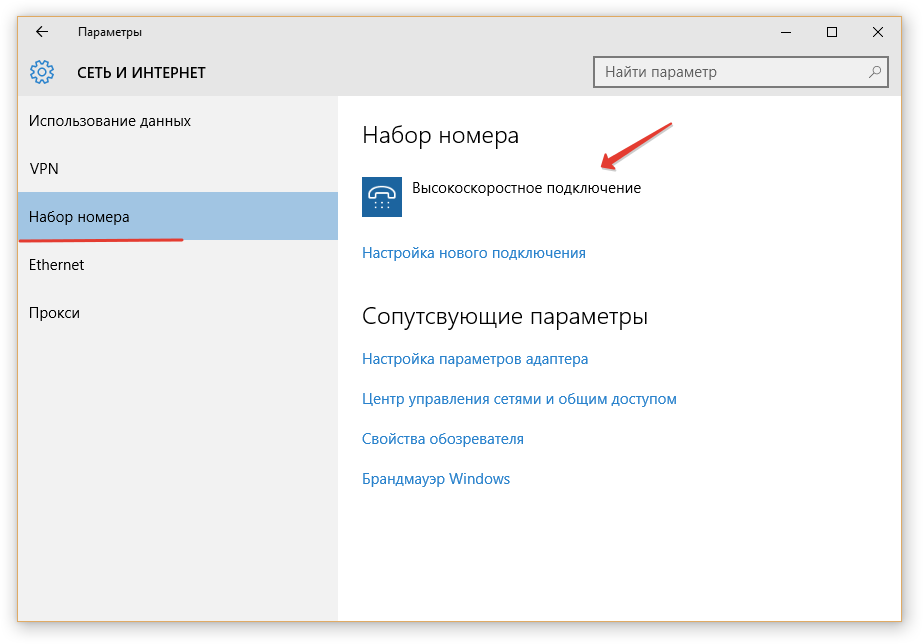Close the Параметры window
Image resolution: width=923 pixels, height=644 pixels.
pos(878,32)
